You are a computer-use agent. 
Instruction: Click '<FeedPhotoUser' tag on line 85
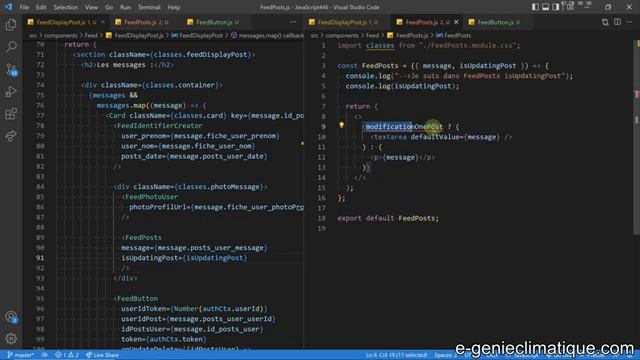149,197
